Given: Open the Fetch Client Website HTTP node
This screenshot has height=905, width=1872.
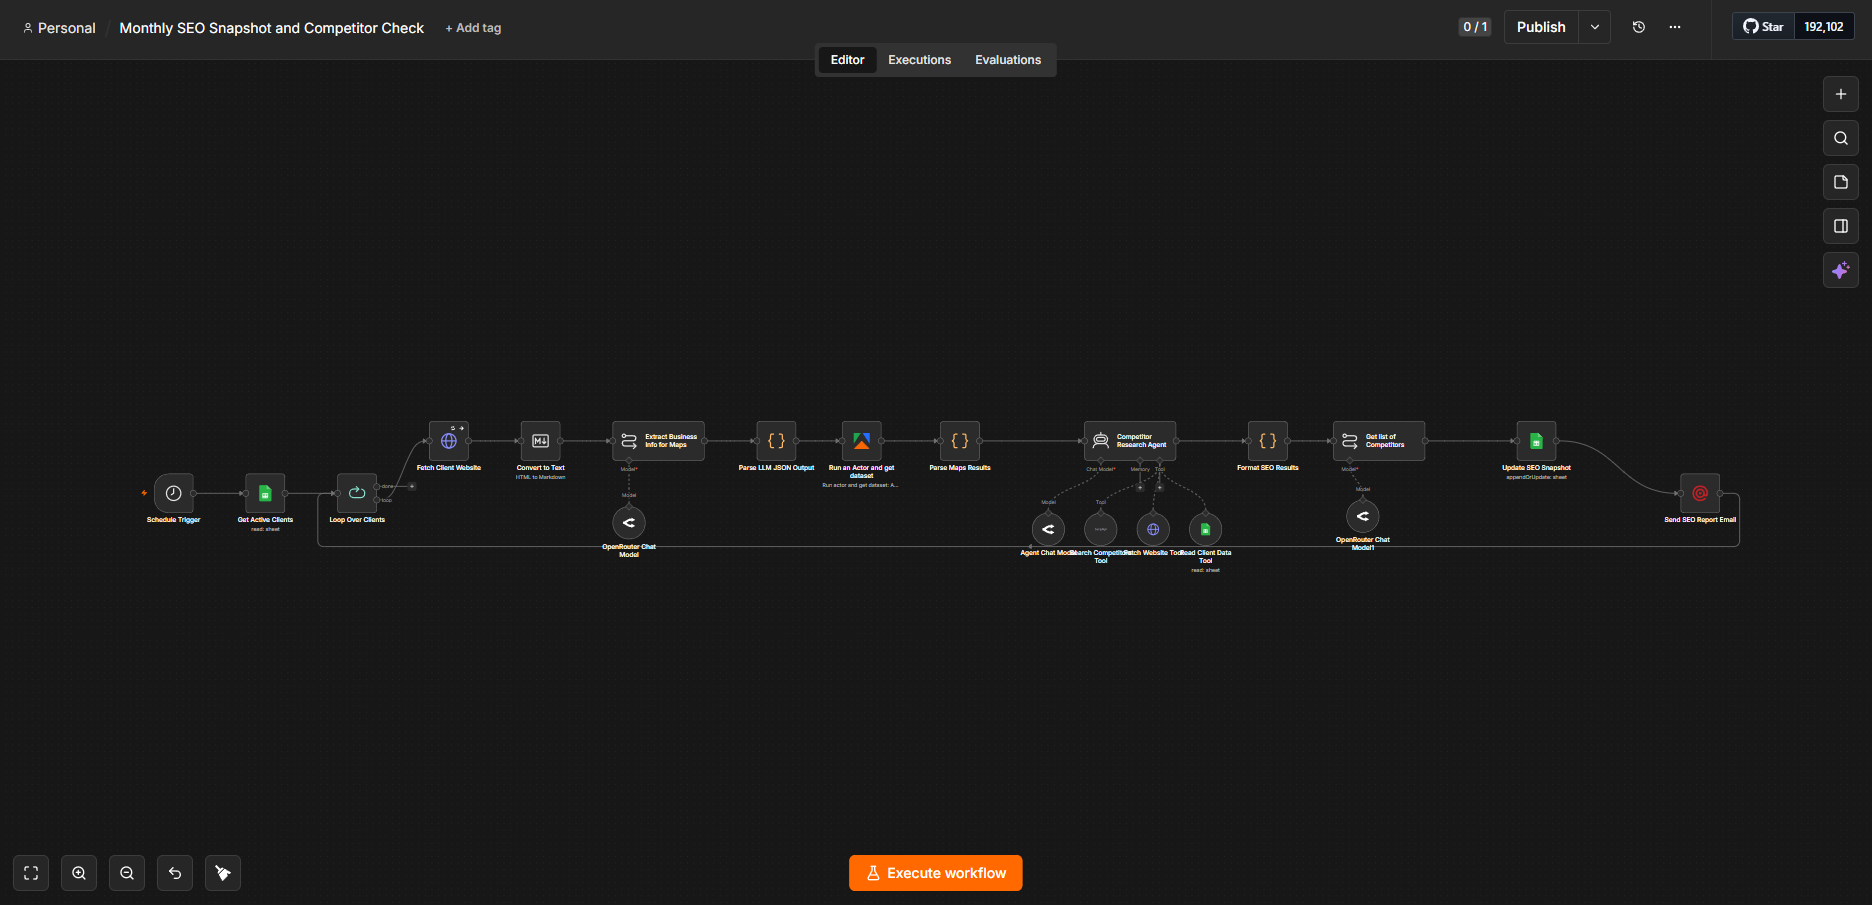Looking at the screenshot, I should point(449,441).
